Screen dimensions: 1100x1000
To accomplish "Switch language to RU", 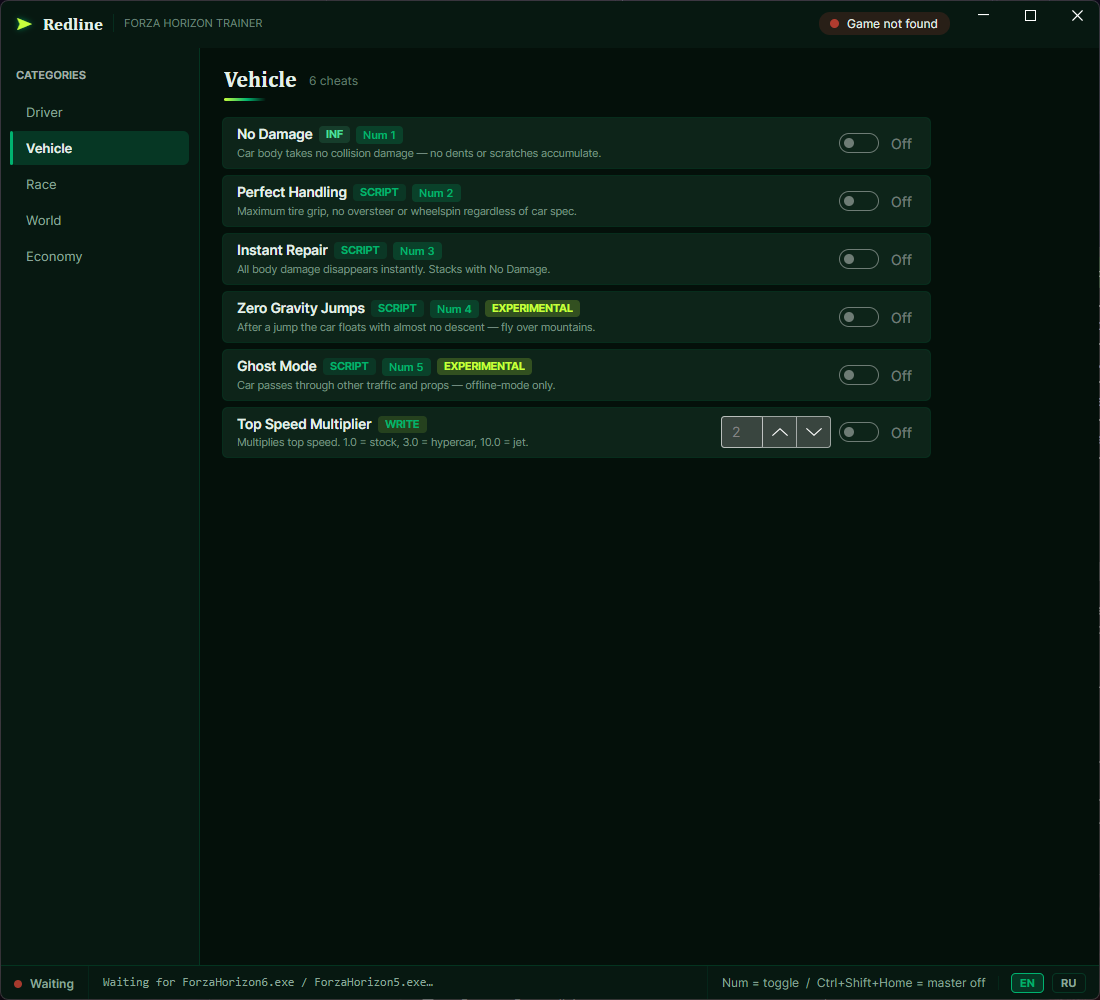I will [1068, 983].
